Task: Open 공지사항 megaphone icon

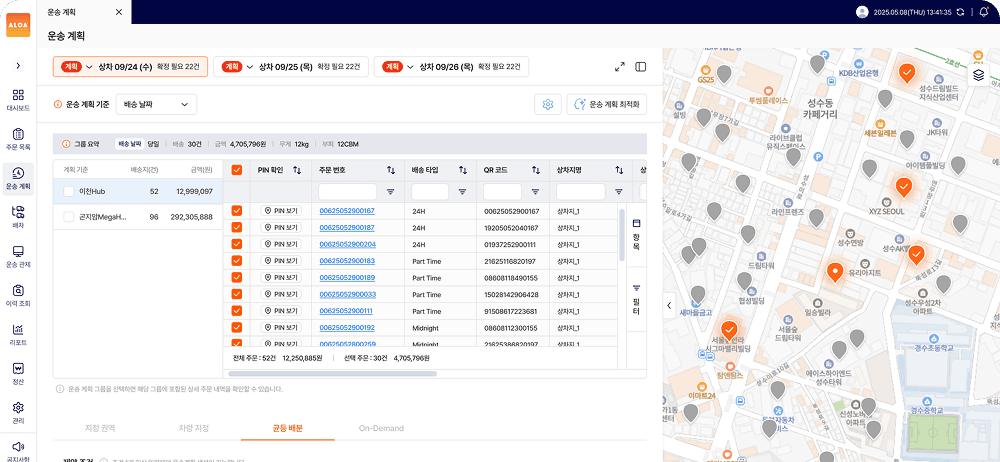Action: pos(18,451)
